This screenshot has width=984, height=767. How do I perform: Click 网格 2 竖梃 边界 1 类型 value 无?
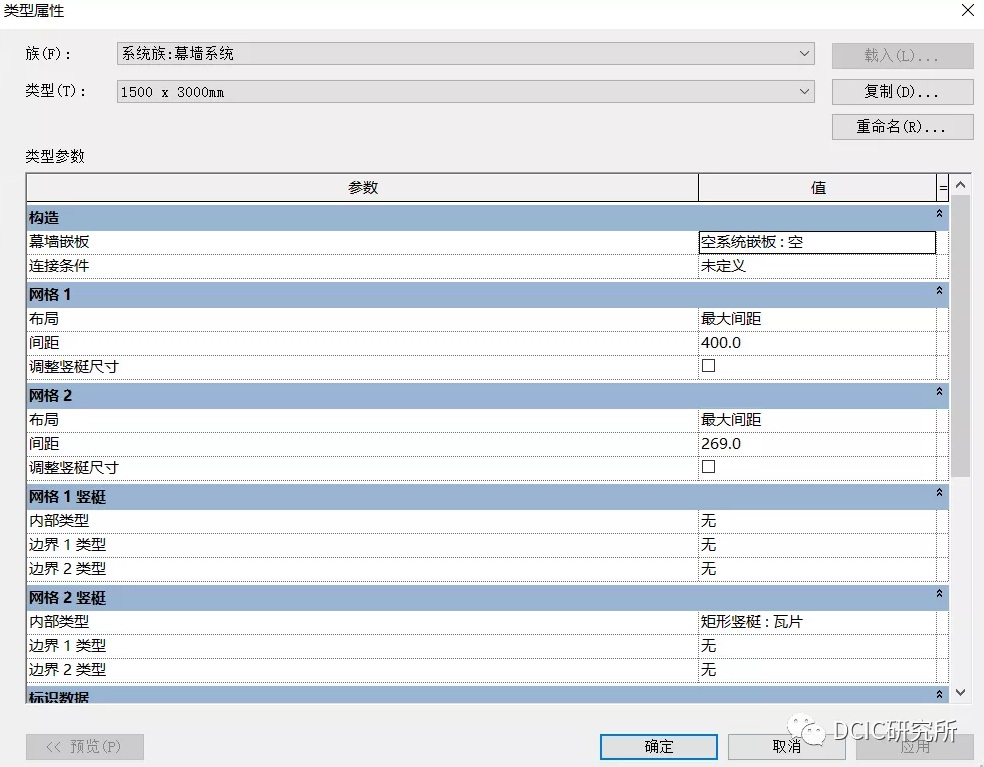[817, 646]
